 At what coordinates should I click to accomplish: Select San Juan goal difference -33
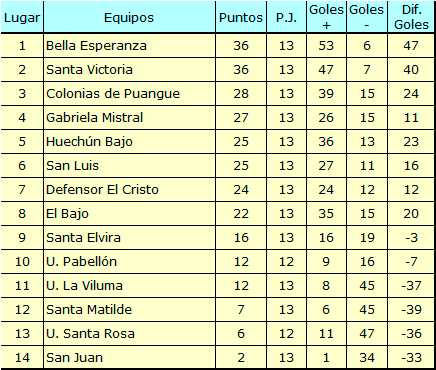(411, 358)
